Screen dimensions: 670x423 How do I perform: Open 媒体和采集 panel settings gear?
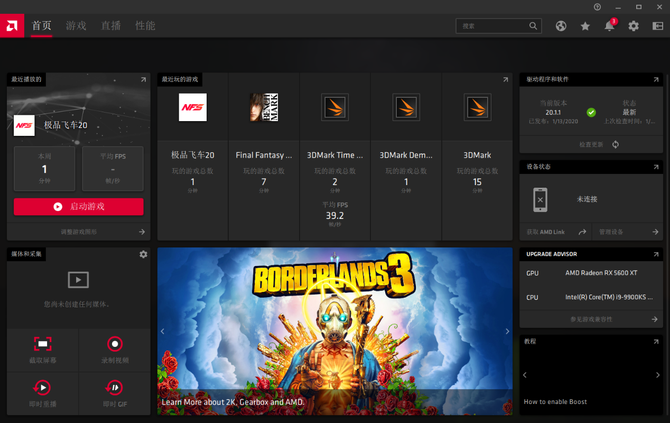coord(143,254)
